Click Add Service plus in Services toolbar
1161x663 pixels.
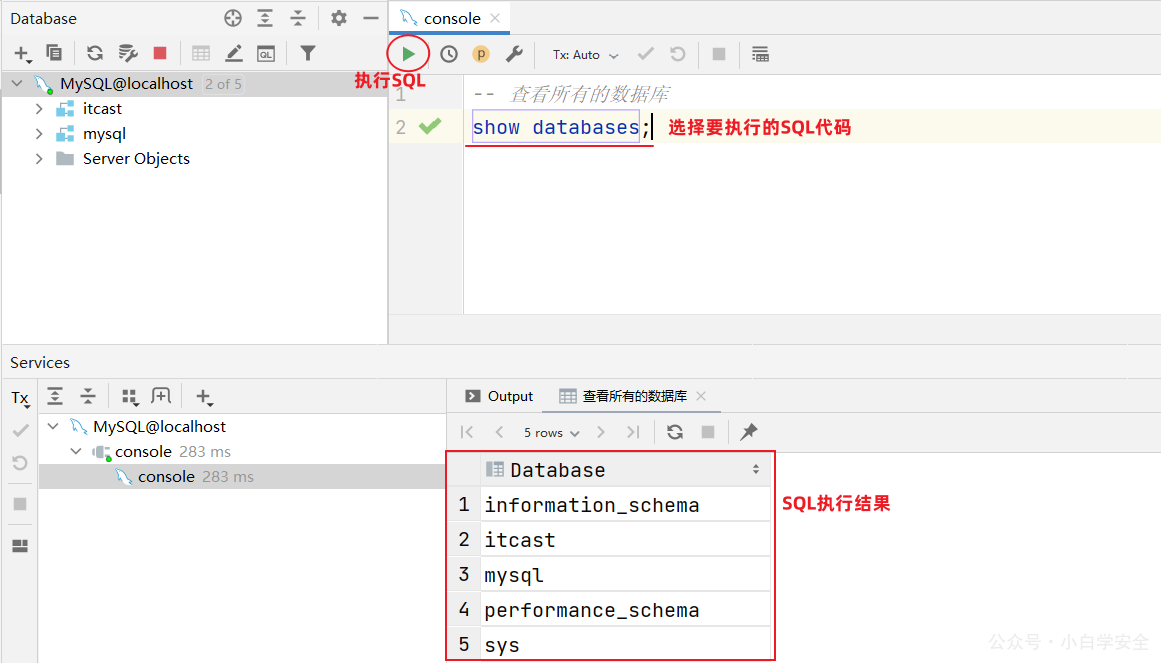[x=204, y=397]
